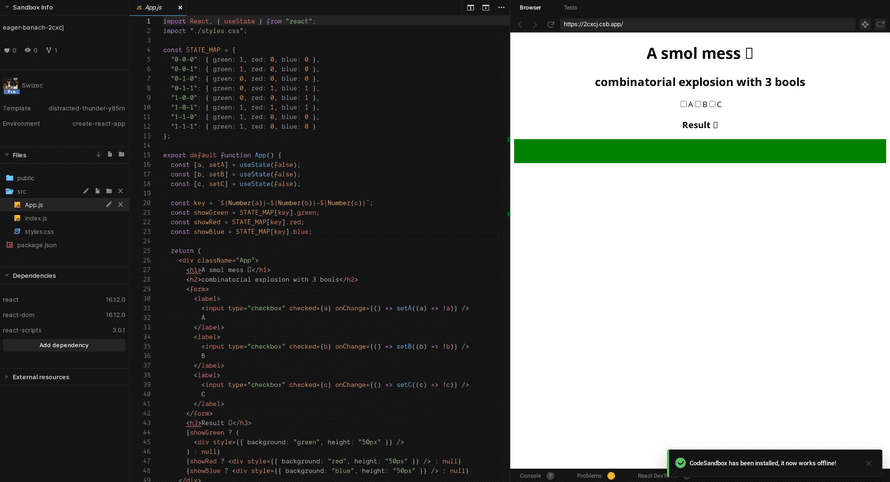Switch to the Tests tab
Viewport: 890px width, 482px height.
click(570, 7)
